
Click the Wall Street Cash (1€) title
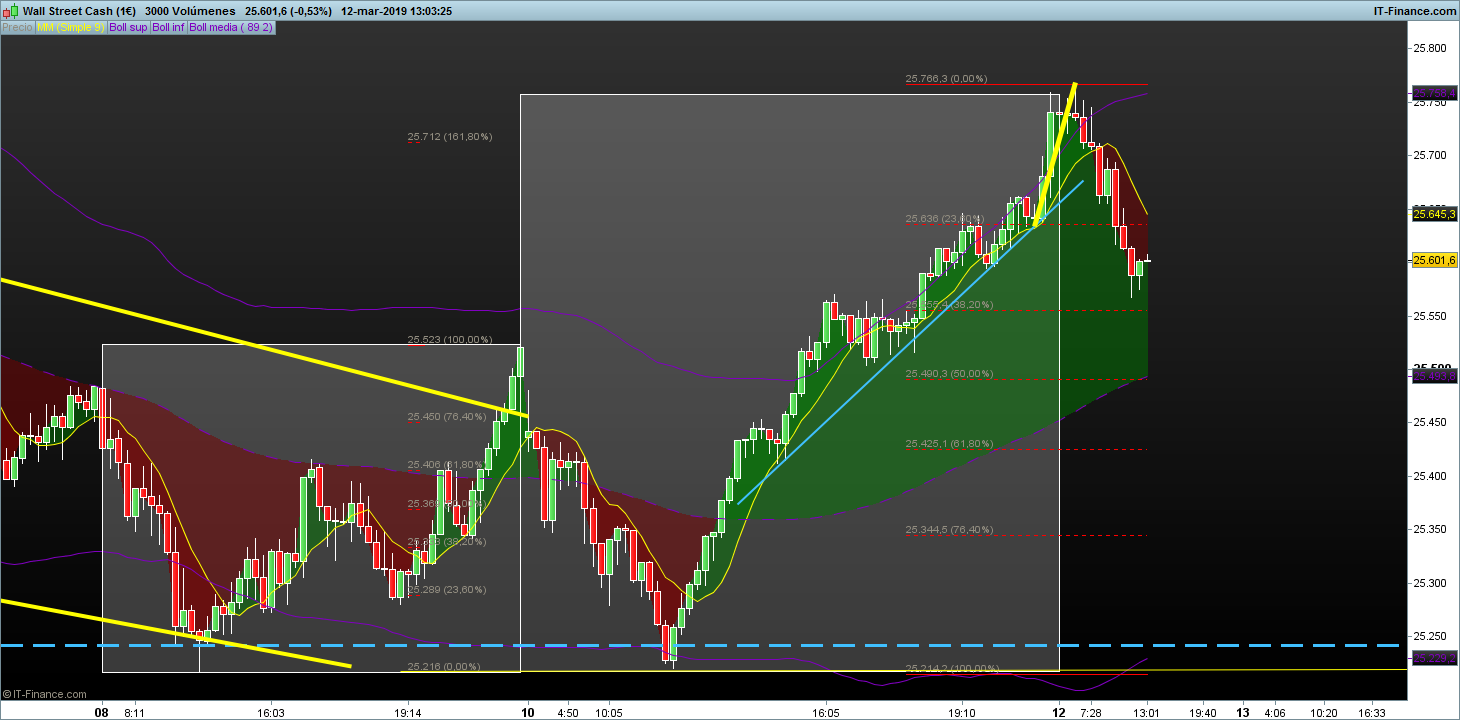[79, 11]
